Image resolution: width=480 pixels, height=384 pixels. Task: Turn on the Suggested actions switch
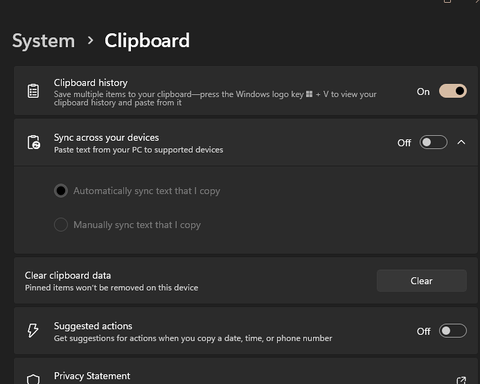(453, 331)
